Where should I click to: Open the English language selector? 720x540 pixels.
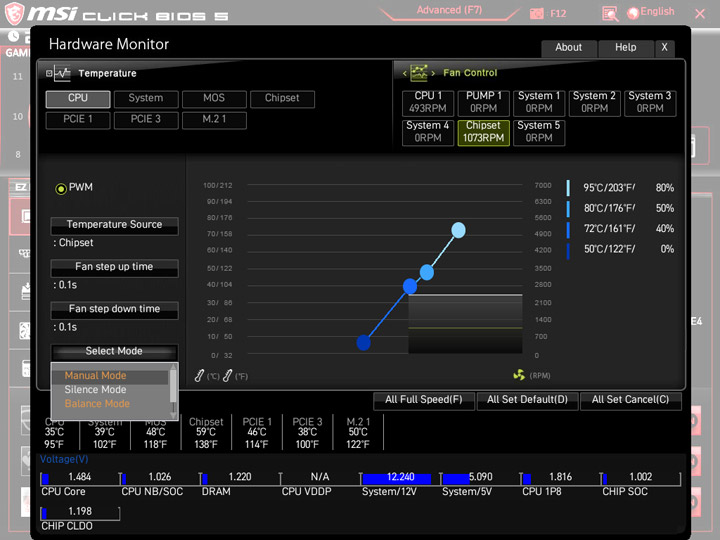coord(651,12)
